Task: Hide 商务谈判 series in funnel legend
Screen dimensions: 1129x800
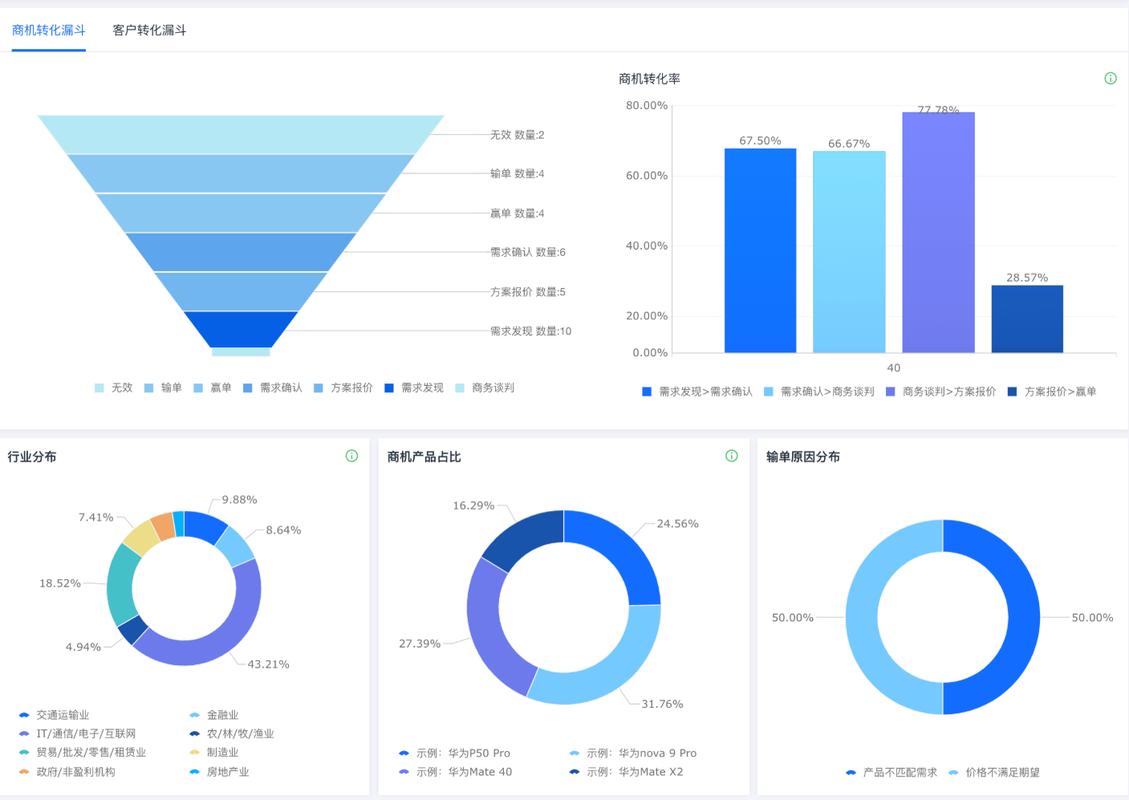Action: click(x=485, y=388)
